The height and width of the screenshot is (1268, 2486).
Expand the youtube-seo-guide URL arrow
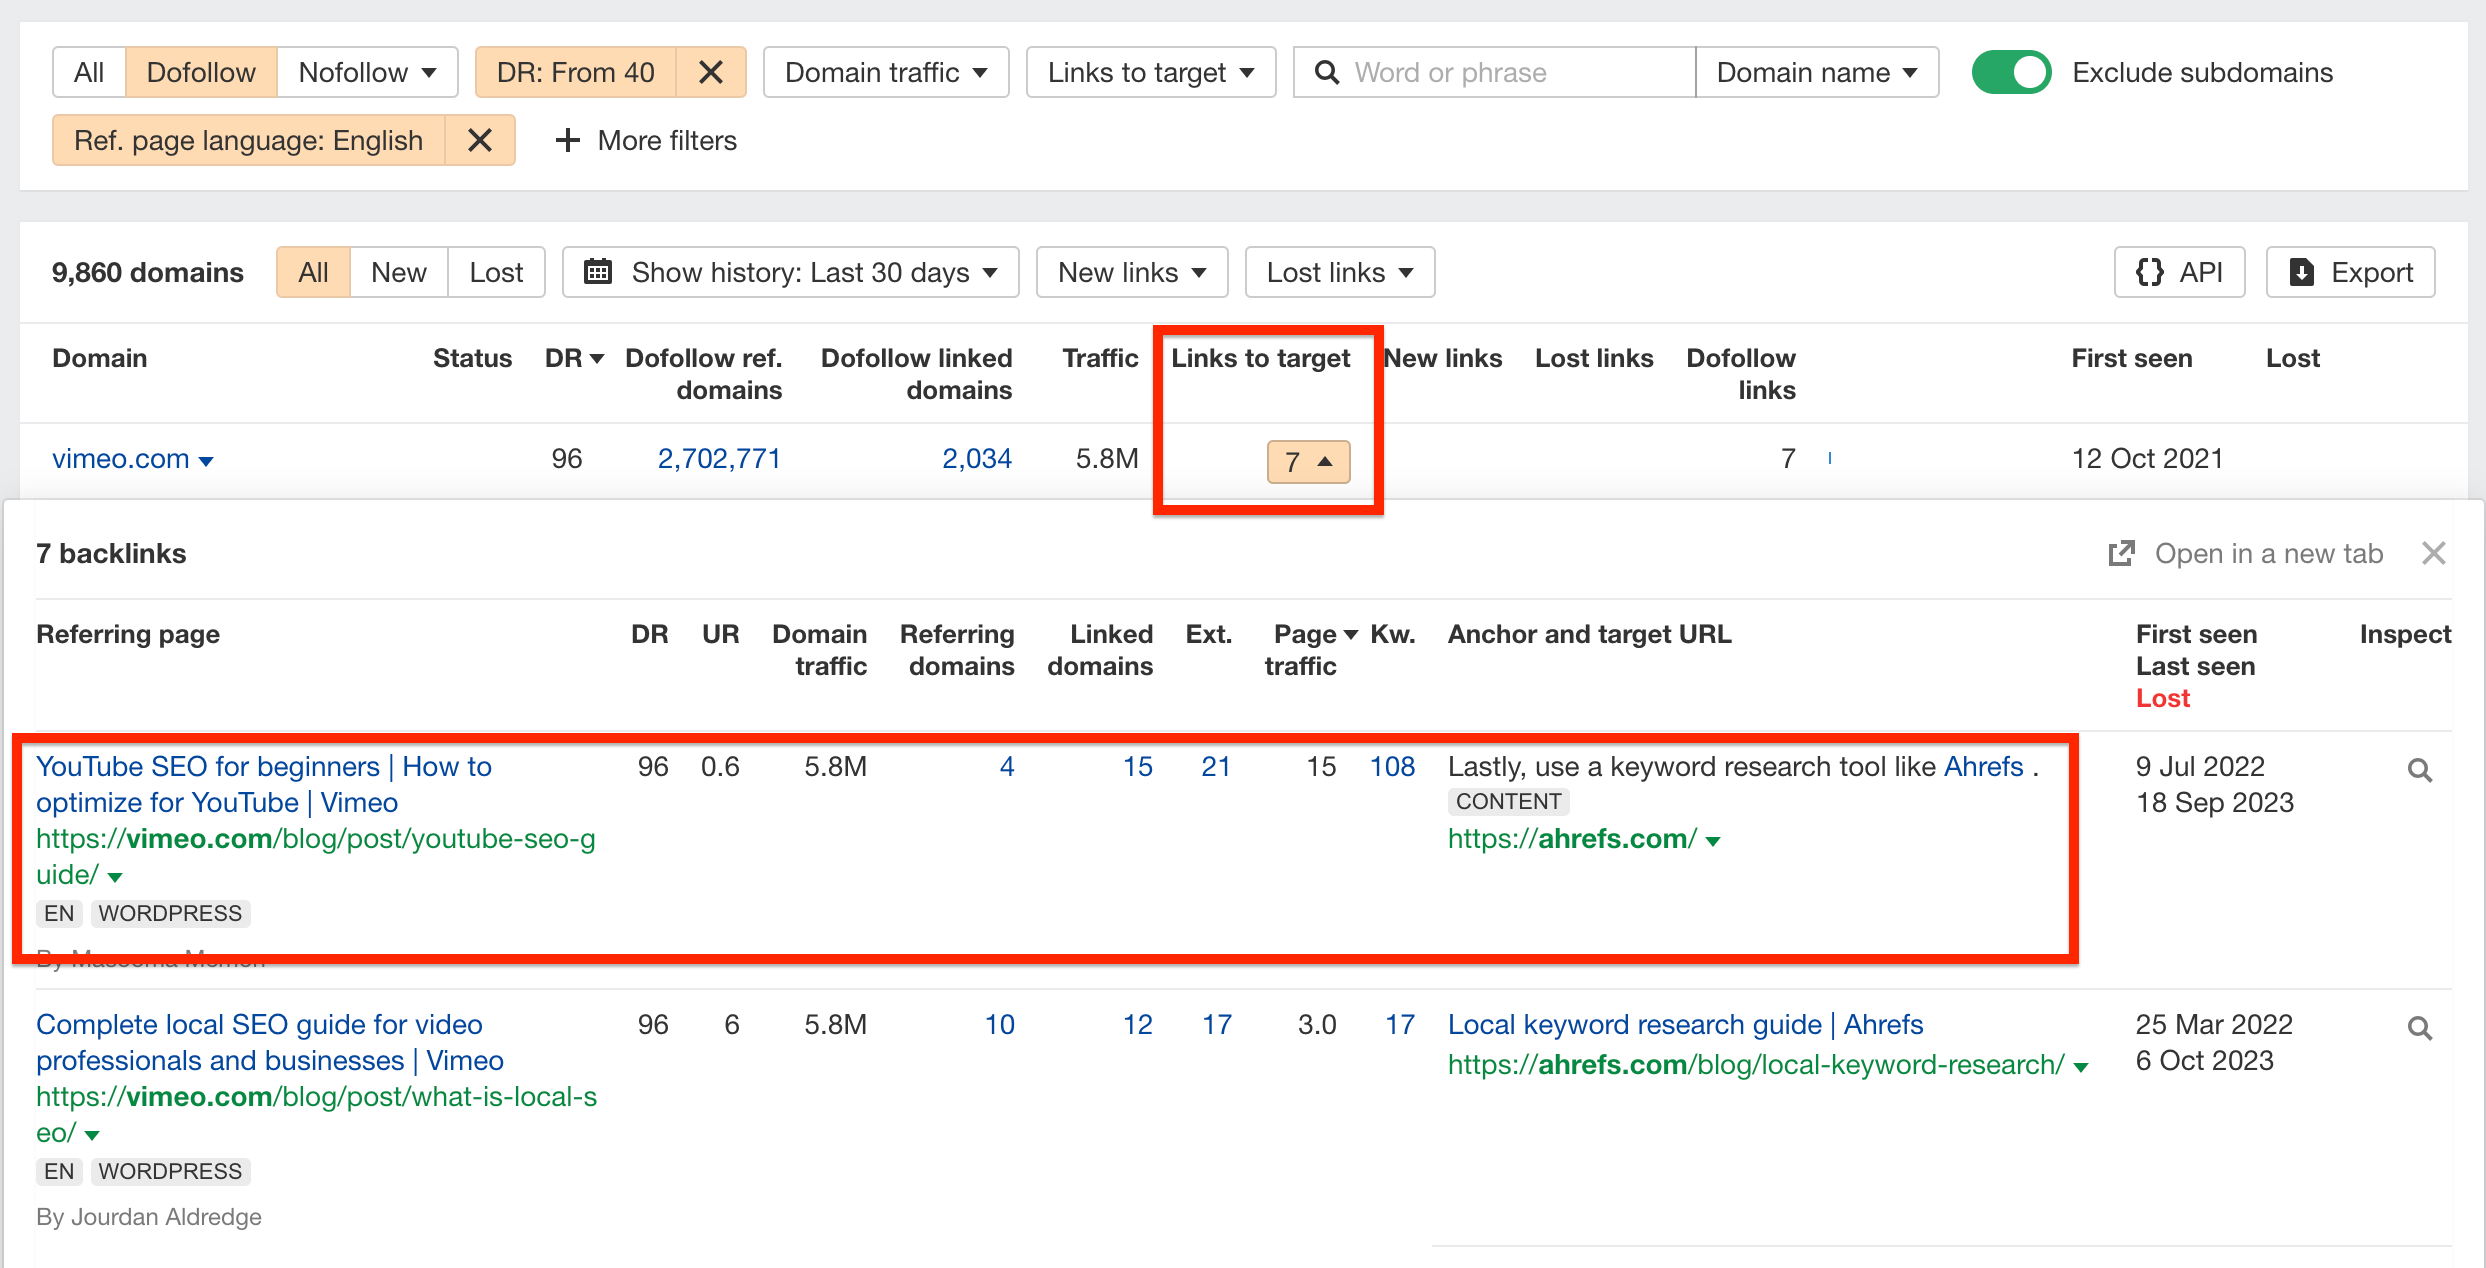115,877
